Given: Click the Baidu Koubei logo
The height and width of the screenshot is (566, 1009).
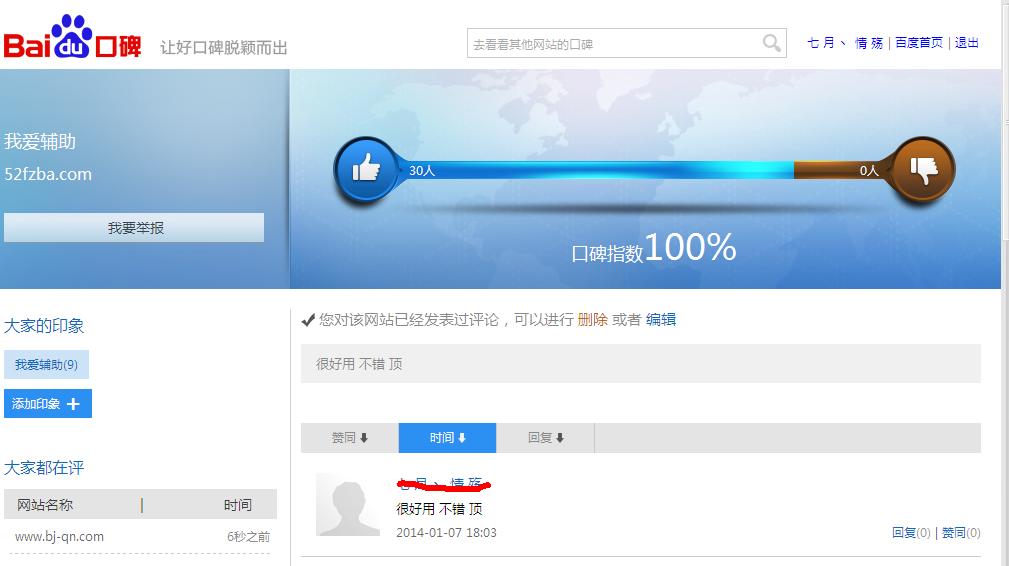Looking at the screenshot, I should [72, 37].
